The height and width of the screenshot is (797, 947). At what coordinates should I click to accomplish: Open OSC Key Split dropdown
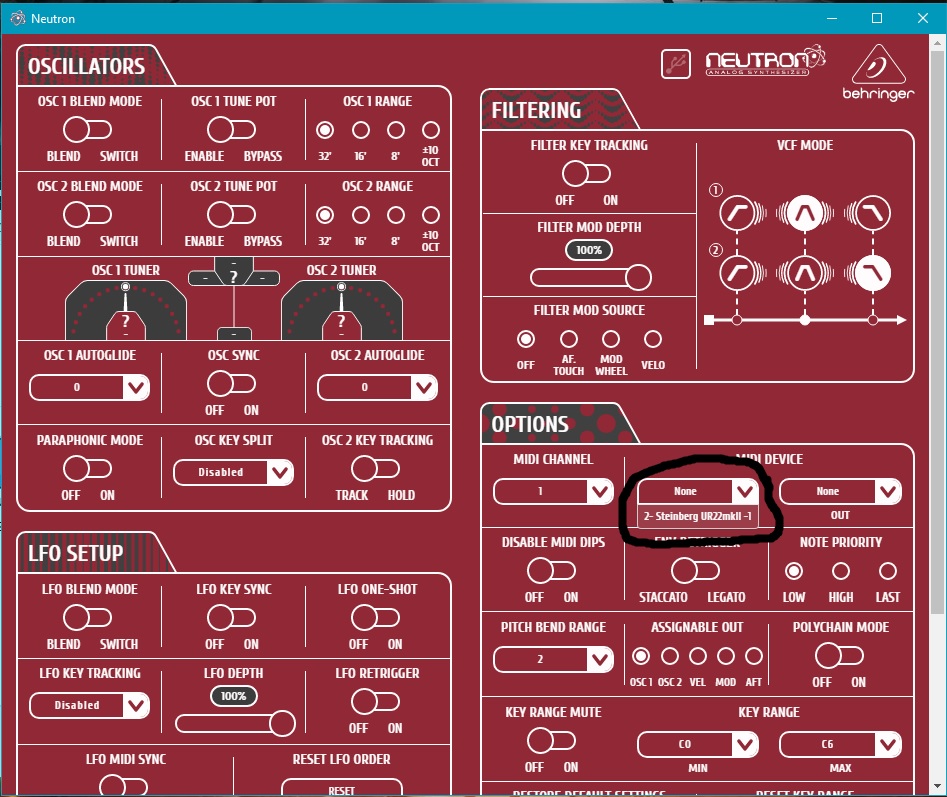(234, 472)
